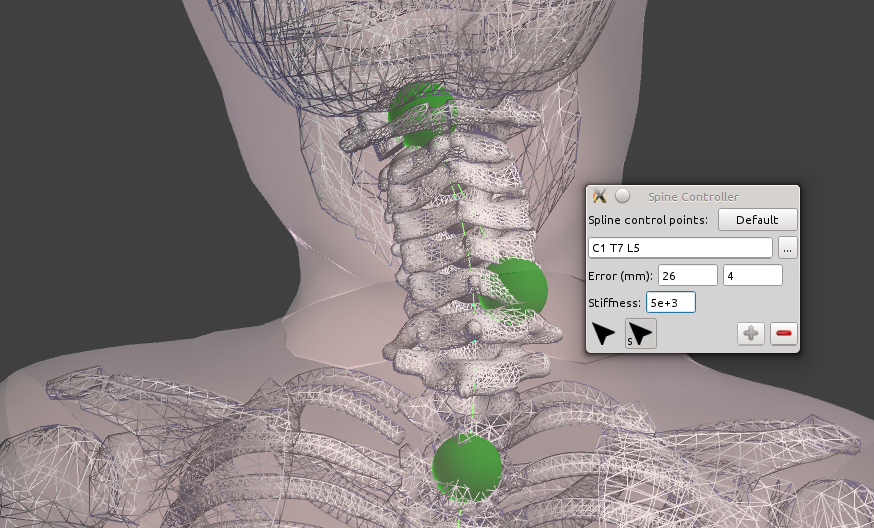Click the 'Spine Controller' title text
Image resolution: width=874 pixels, height=528 pixels.
tap(693, 197)
